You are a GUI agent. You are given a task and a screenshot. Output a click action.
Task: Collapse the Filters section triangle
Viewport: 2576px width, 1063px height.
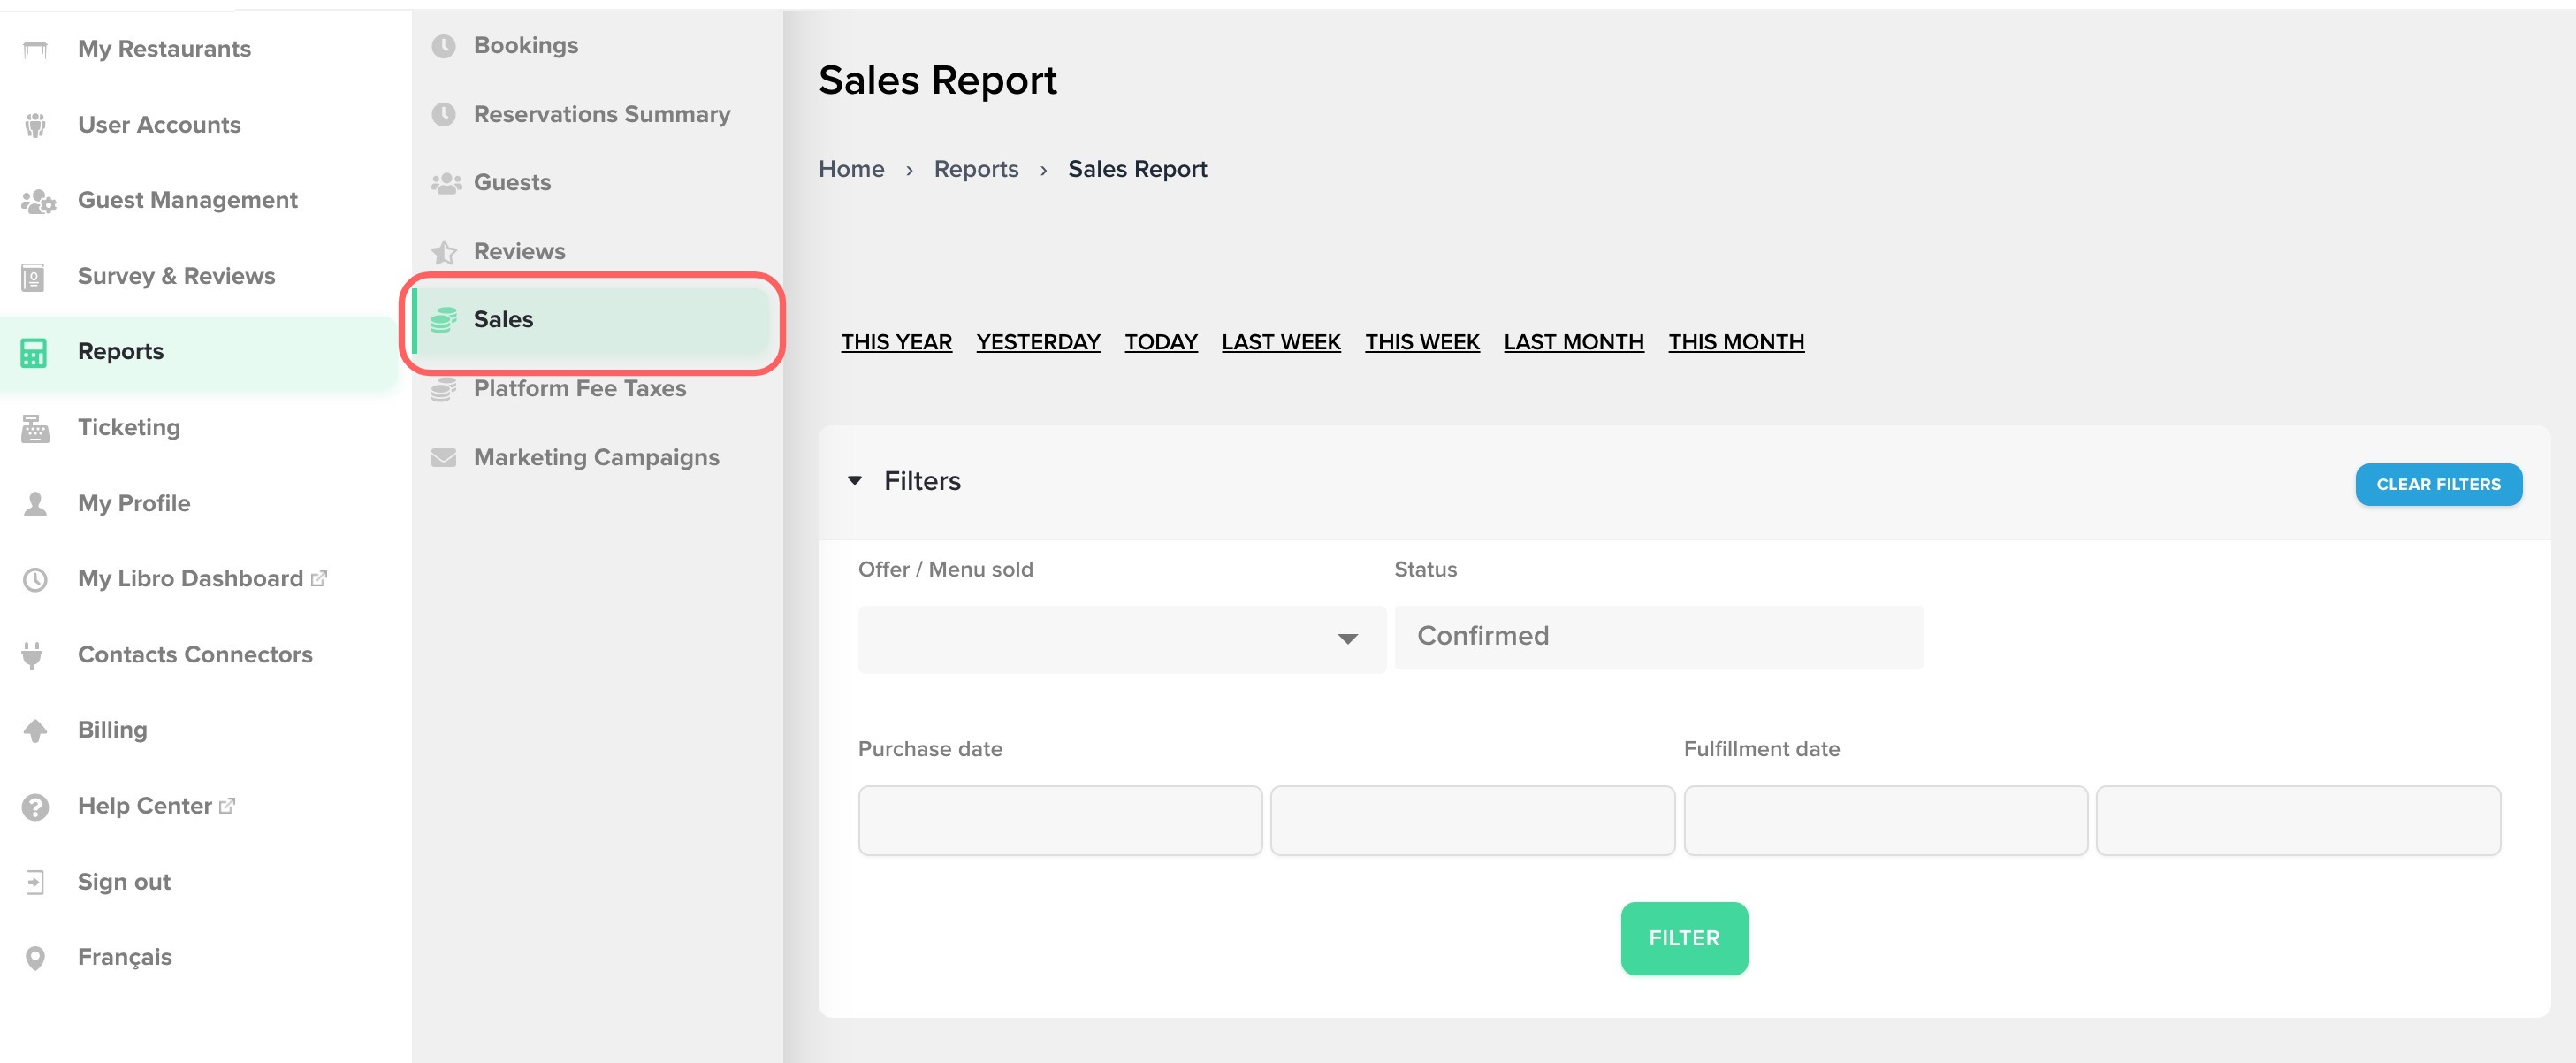tap(855, 481)
